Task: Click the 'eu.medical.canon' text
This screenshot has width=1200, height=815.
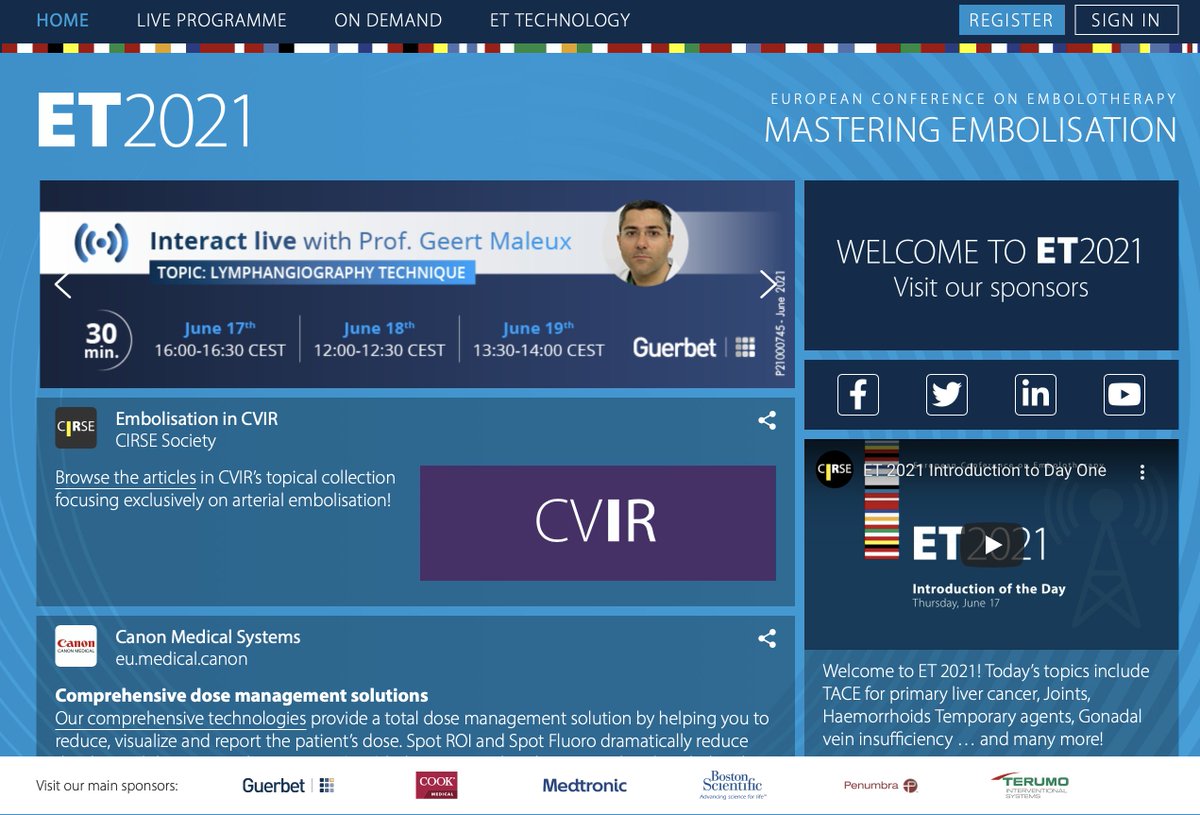Action: (x=182, y=659)
